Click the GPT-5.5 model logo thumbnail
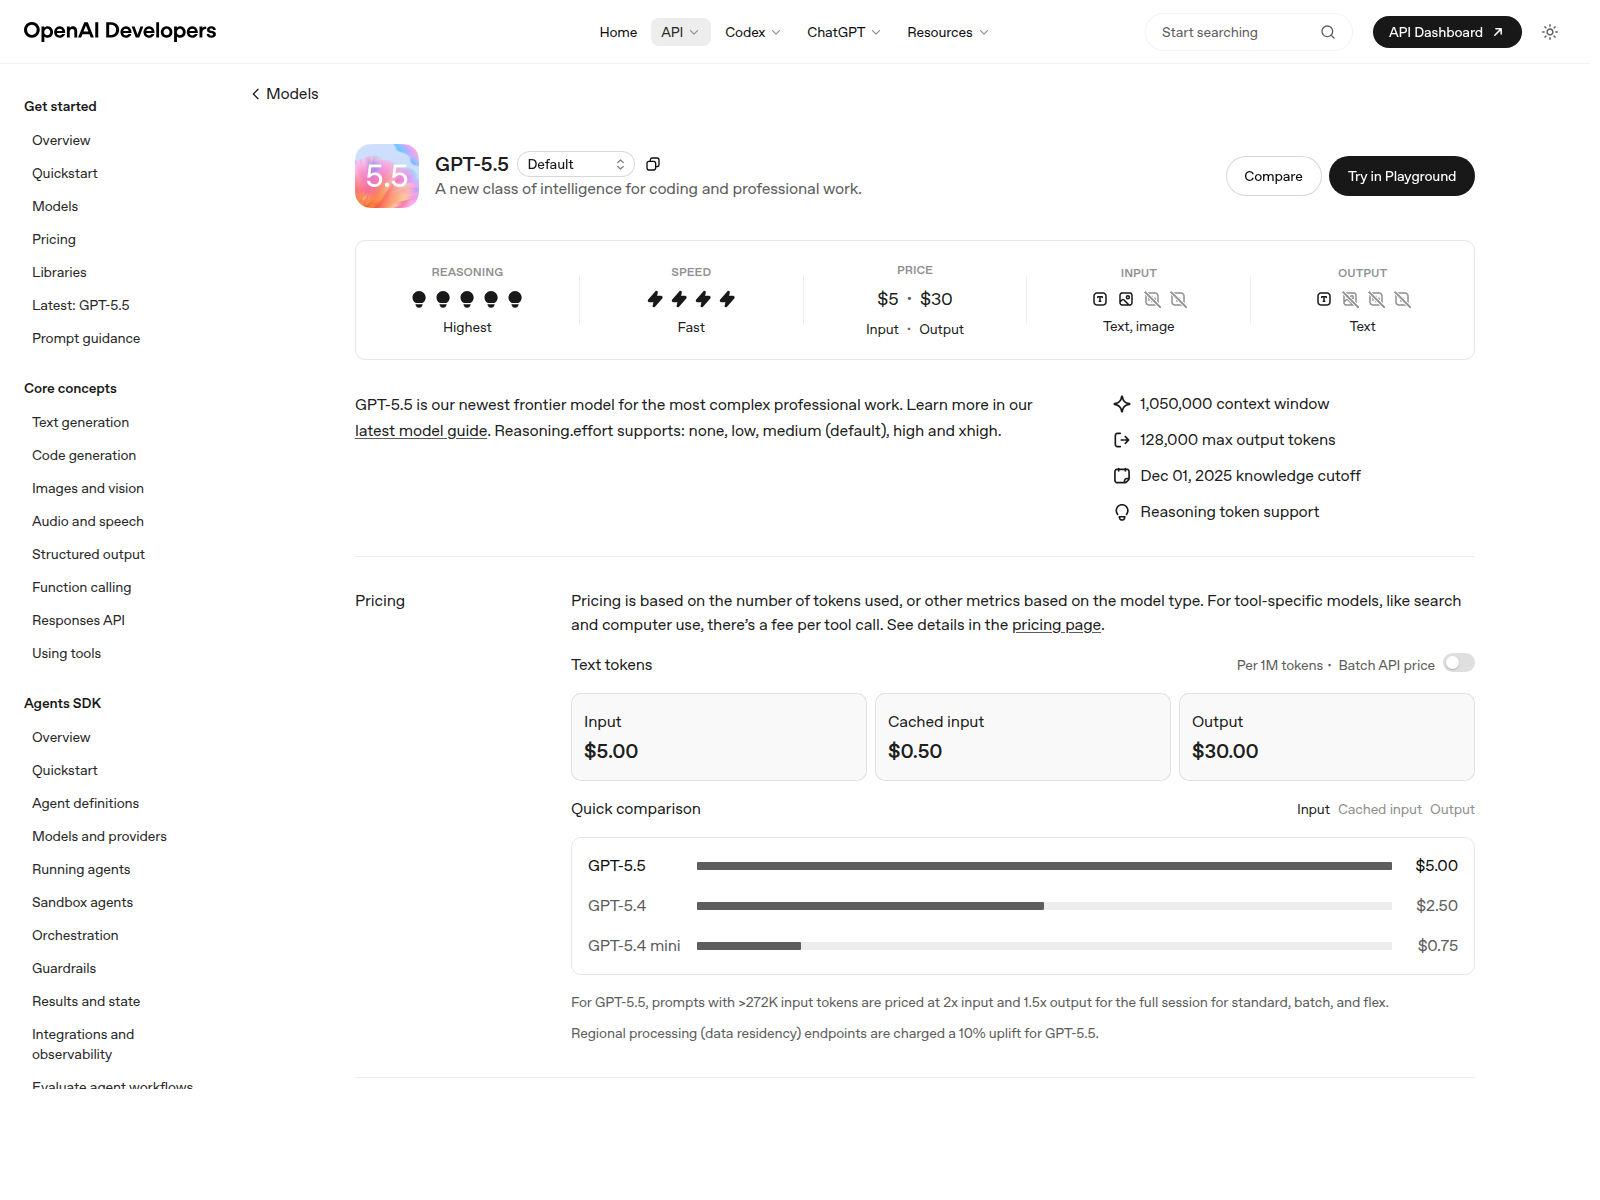1600x1200 pixels. [x=387, y=176]
